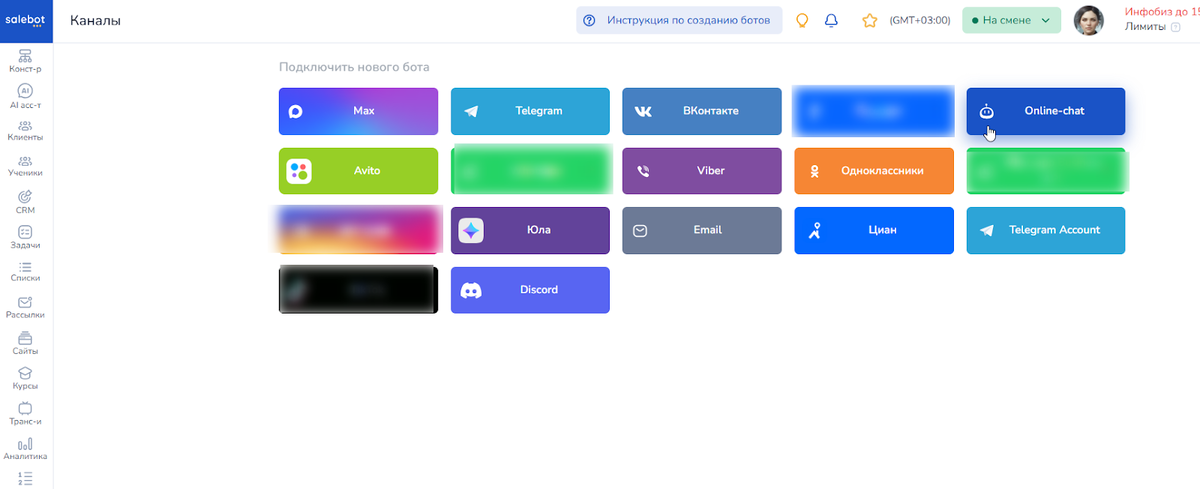Screen dimensions: 1200x489
Task: Open the Транс-и sidebar icon
Action: tap(26, 414)
